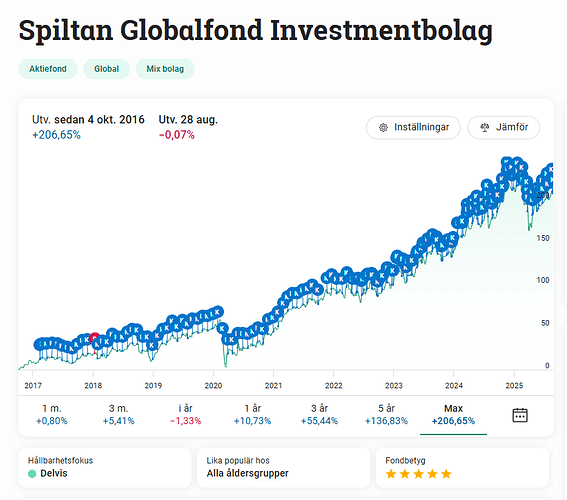Image resolution: width=567 pixels, height=500 pixels.
Task: Click the green Delvis sustainability dot
Action: [x=32, y=473]
